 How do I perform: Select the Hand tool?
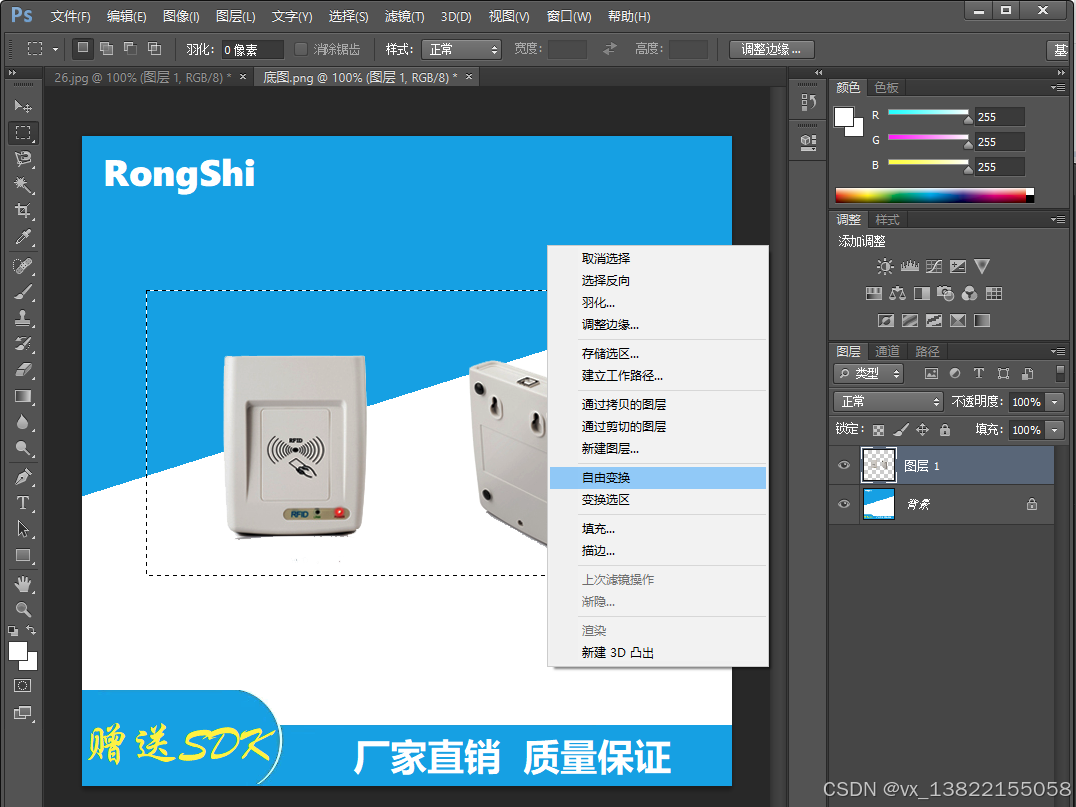point(23,584)
